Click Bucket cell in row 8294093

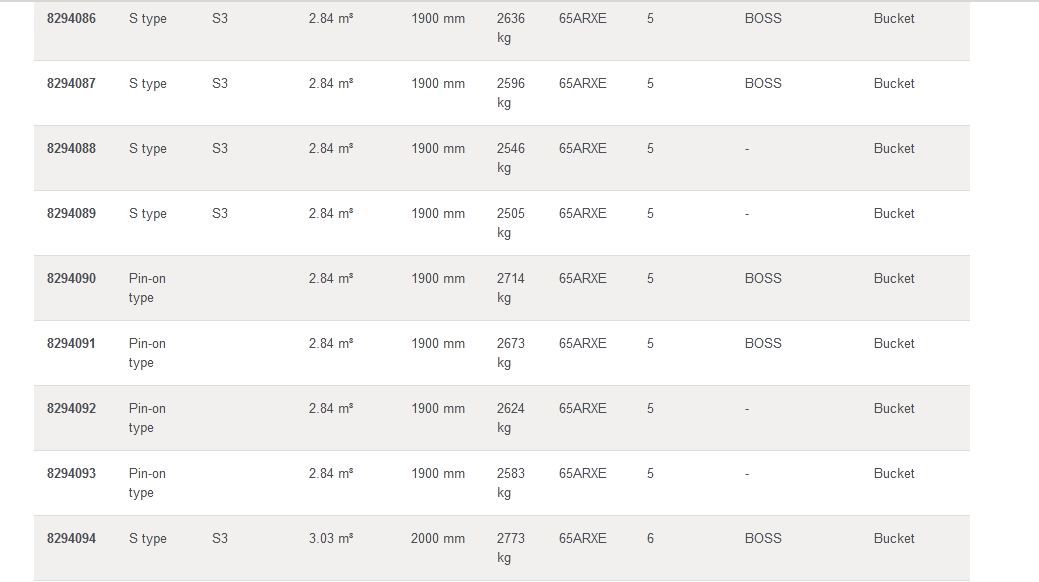[893, 473]
